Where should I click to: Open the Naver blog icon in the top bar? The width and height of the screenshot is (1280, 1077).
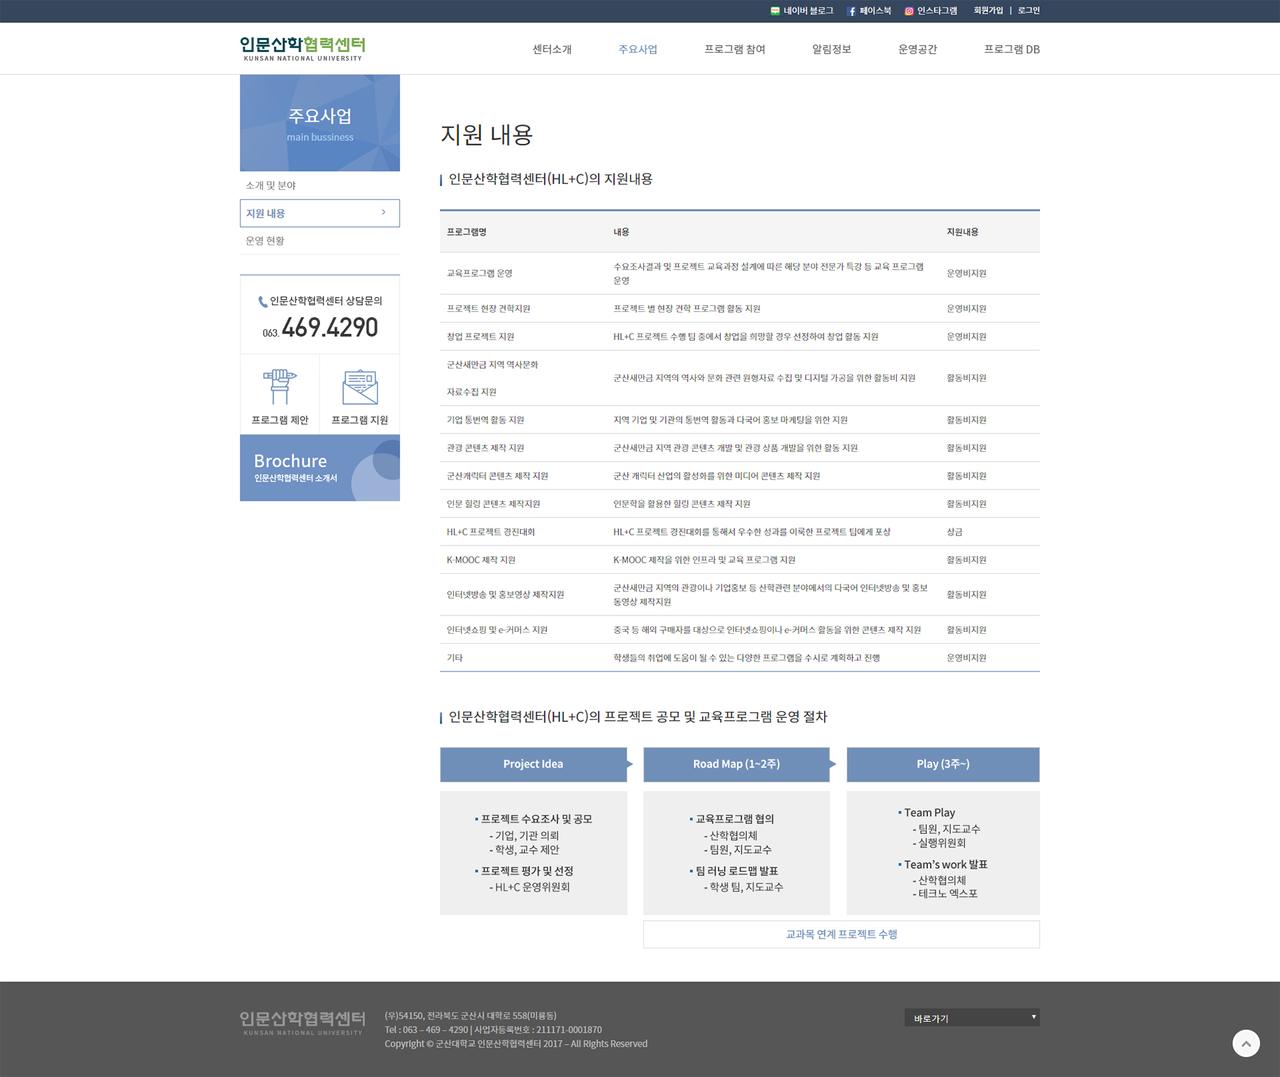coord(775,11)
